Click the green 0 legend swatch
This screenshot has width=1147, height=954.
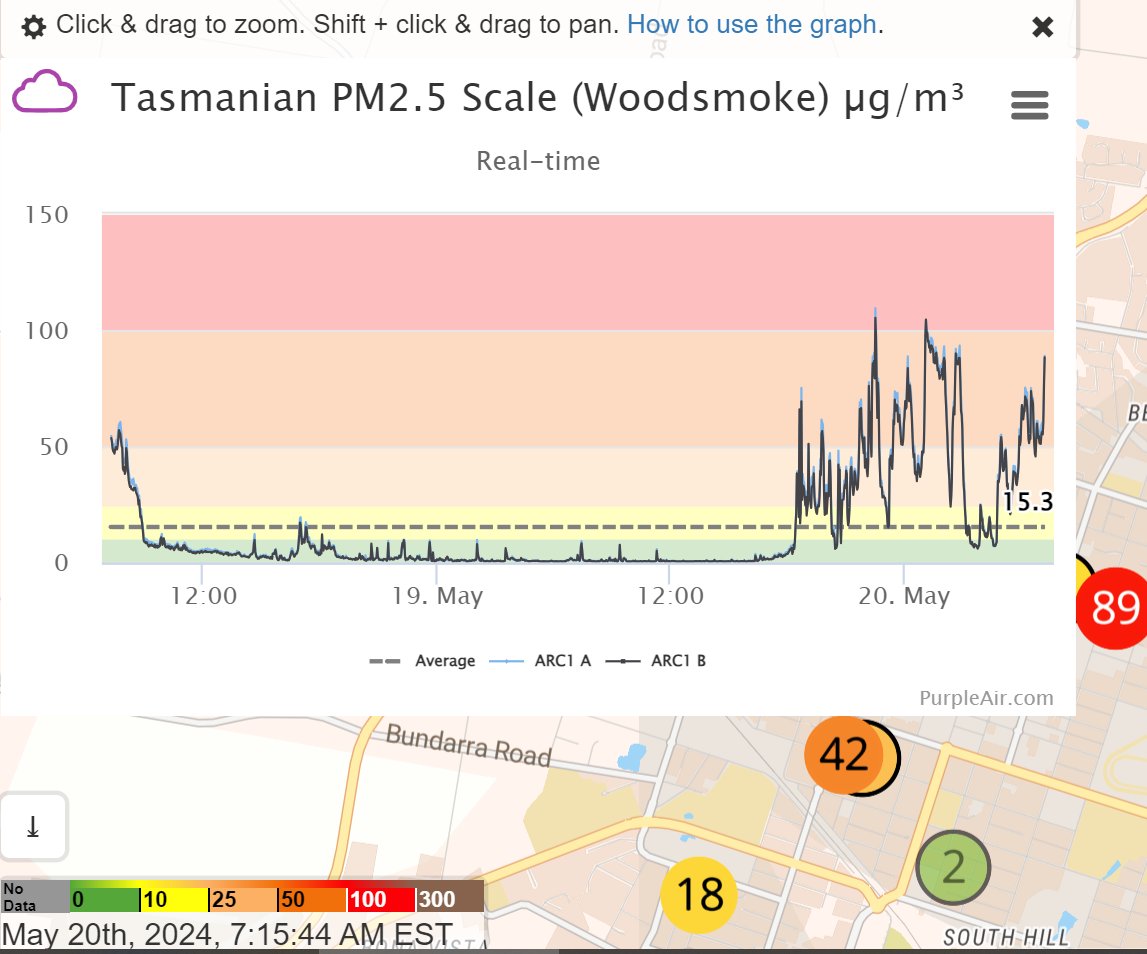pyautogui.click(x=105, y=898)
